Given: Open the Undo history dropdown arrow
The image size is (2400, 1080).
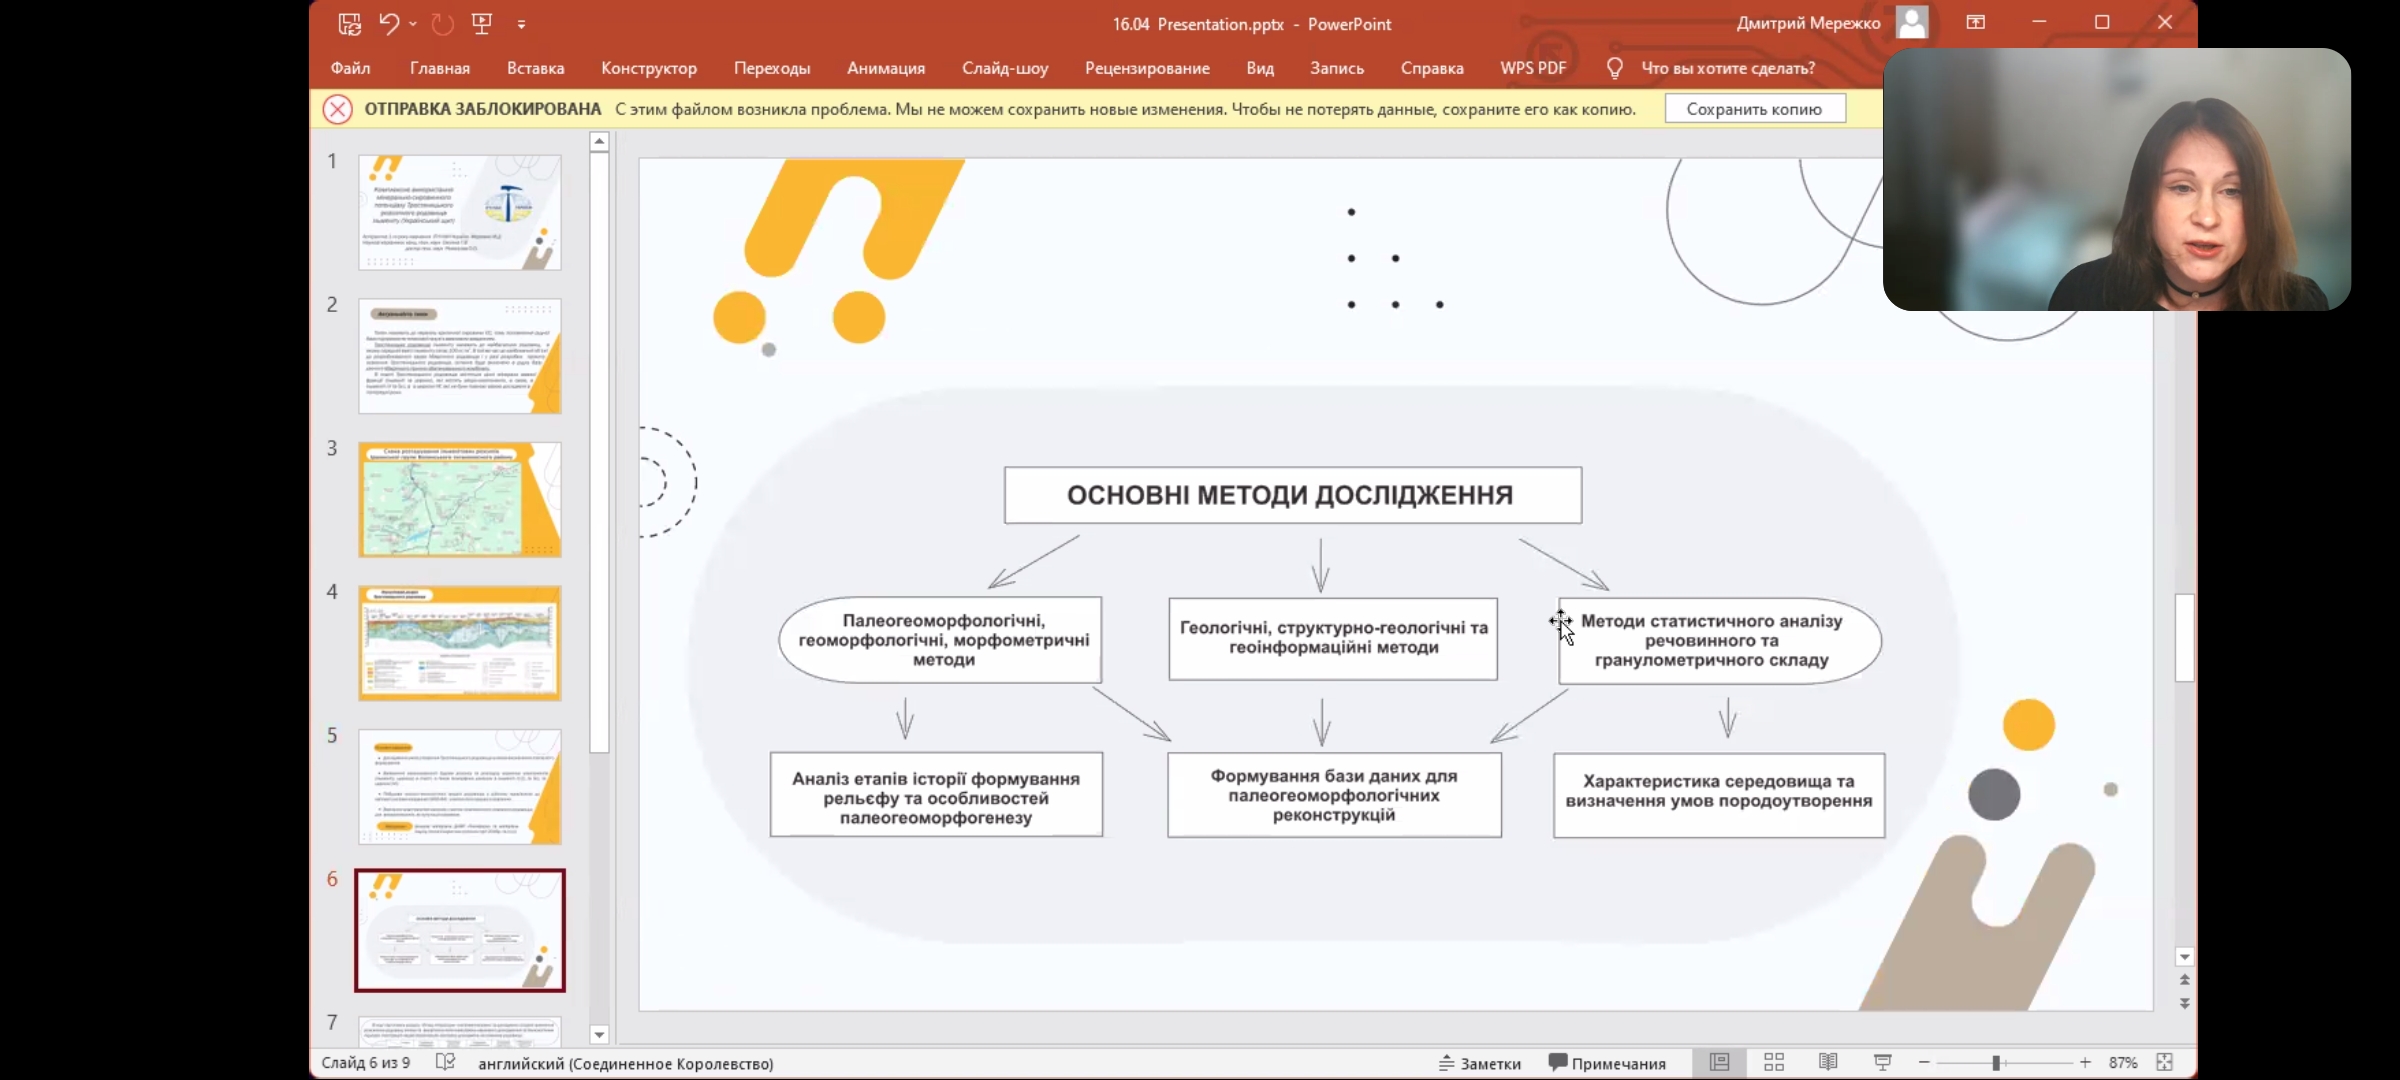Looking at the screenshot, I should (x=413, y=24).
